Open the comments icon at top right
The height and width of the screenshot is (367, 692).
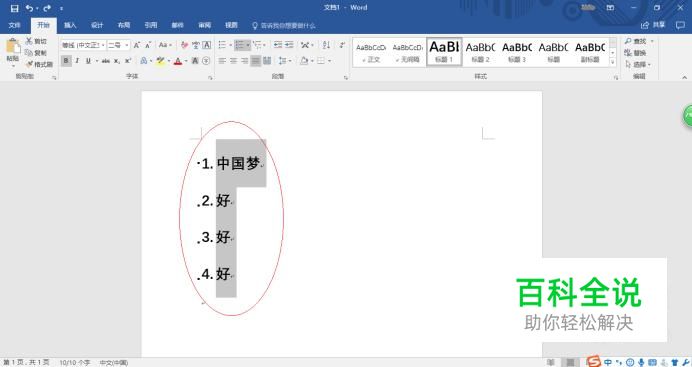(680, 25)
